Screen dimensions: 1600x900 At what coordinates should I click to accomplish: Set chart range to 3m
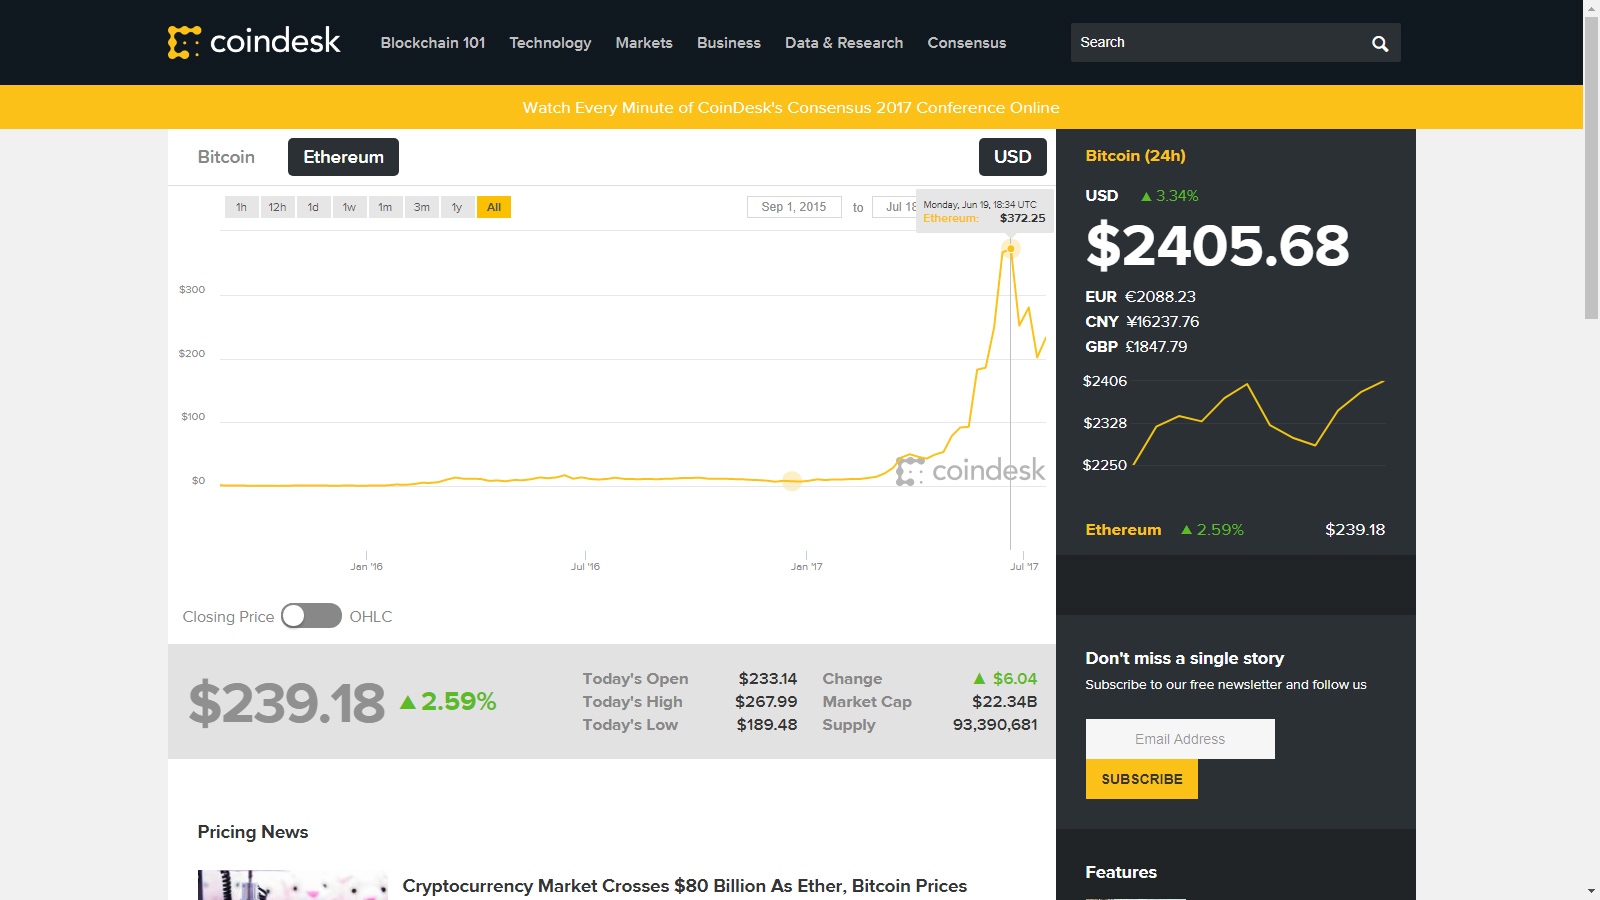tap(421, 207)
